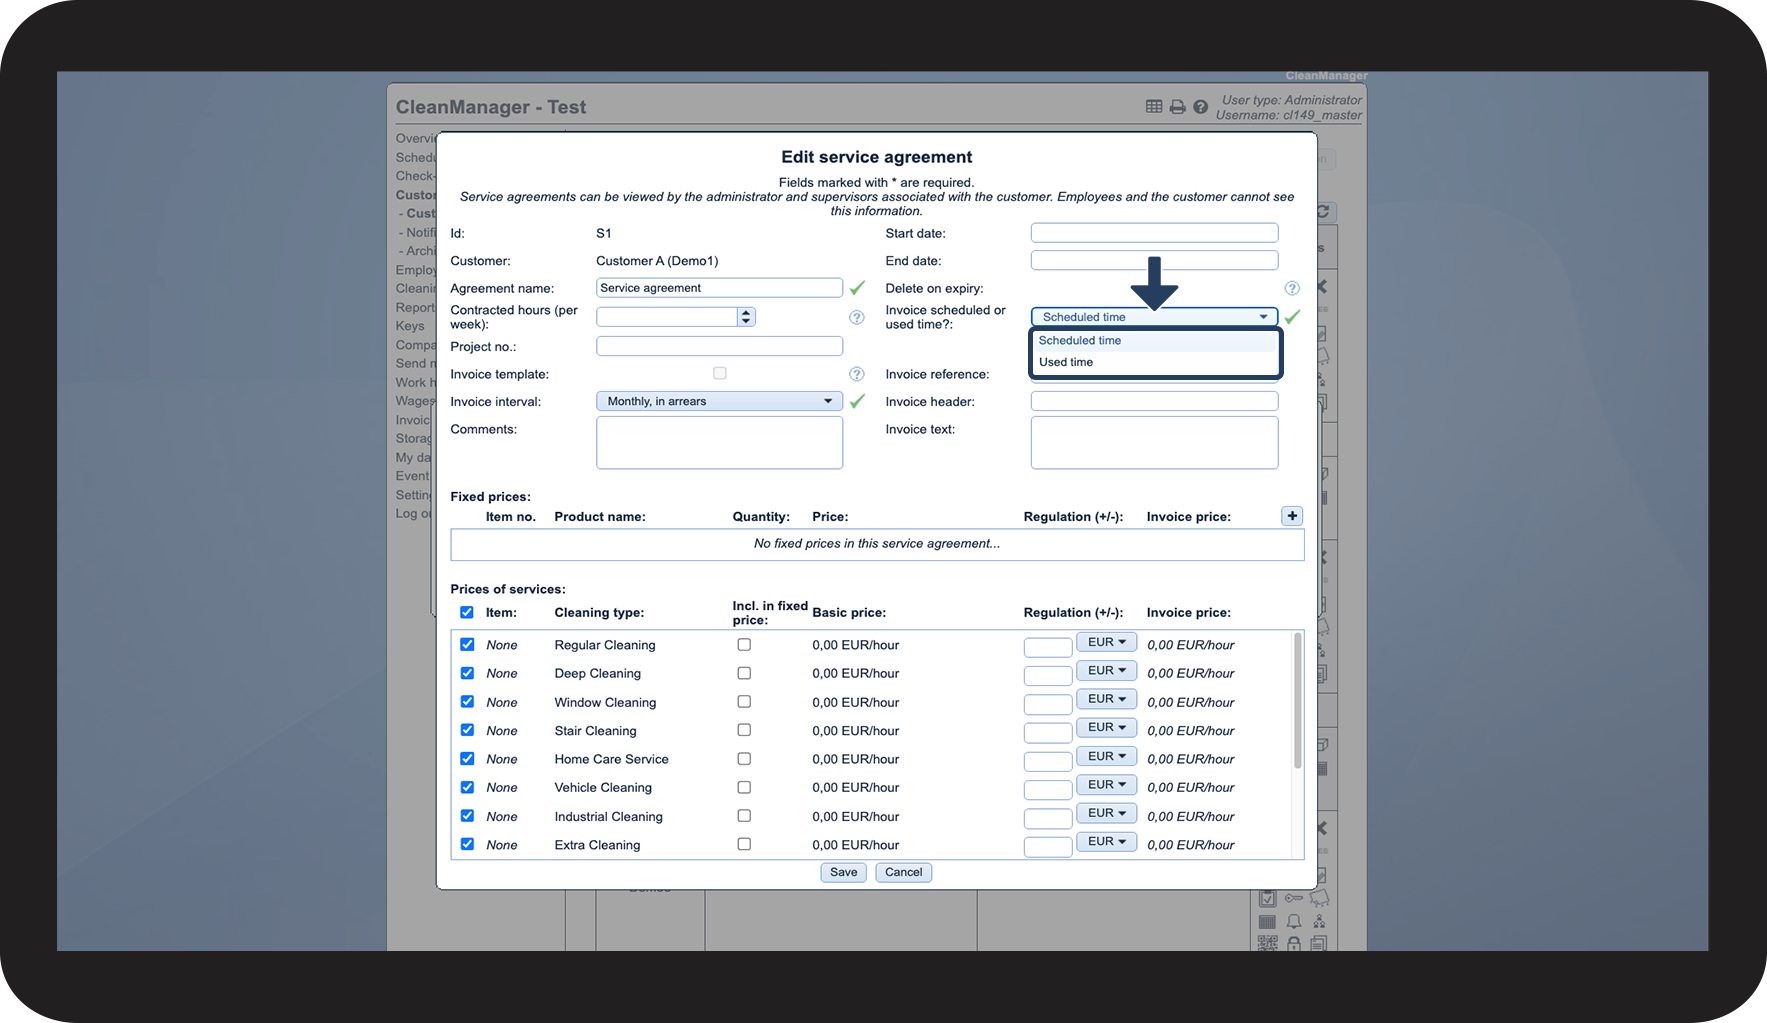Click the "No fixed prices in this service agreement..." text
Viewport: 1767px width, 1023px height.
coord(877,544)
